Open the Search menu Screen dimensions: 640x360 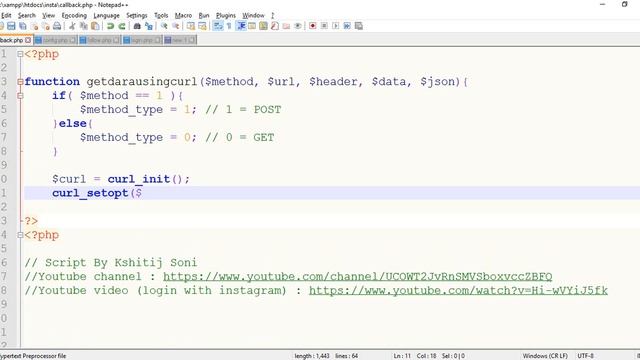point(27,16)
